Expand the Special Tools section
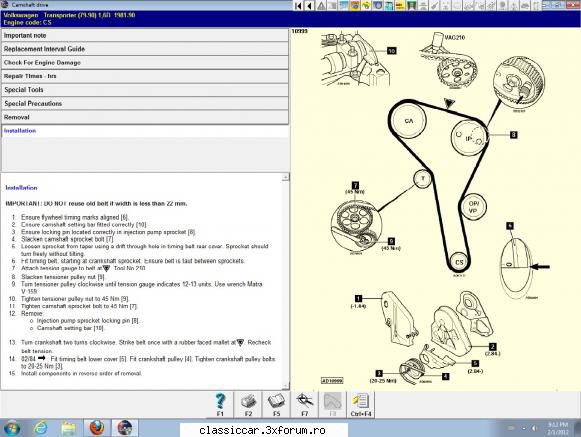Image resolution: width=581 pixels, height=437 pixels. [145, 90]
